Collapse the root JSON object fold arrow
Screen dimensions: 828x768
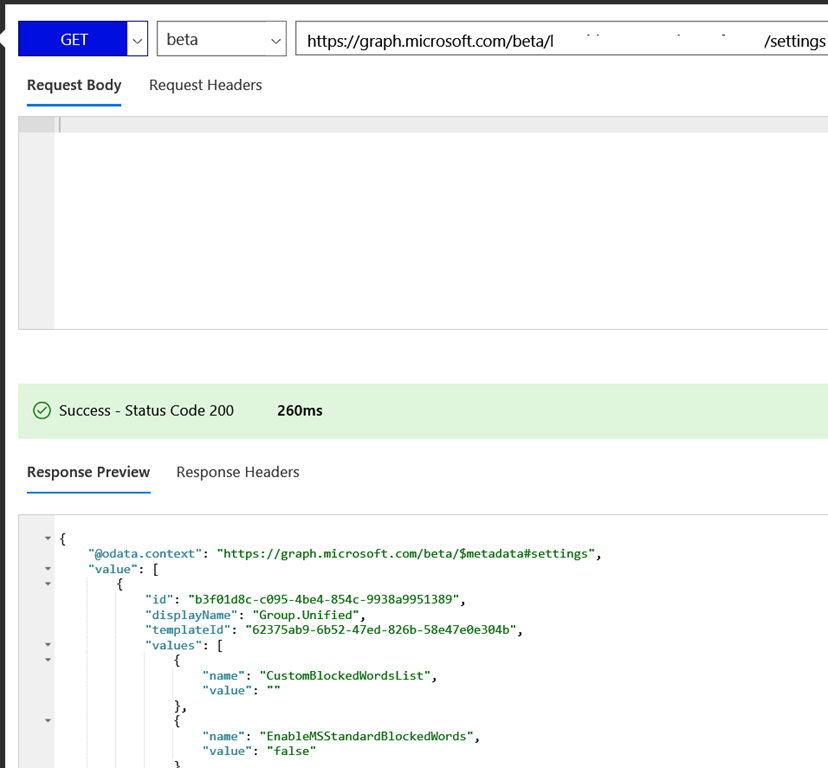tap(47, 539)
